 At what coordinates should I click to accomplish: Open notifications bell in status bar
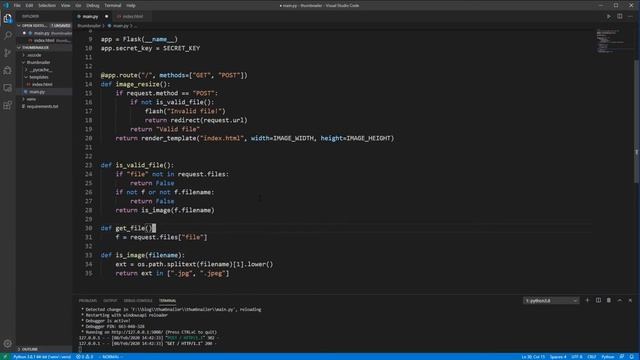pyautogui.click(x=631, y=357)
